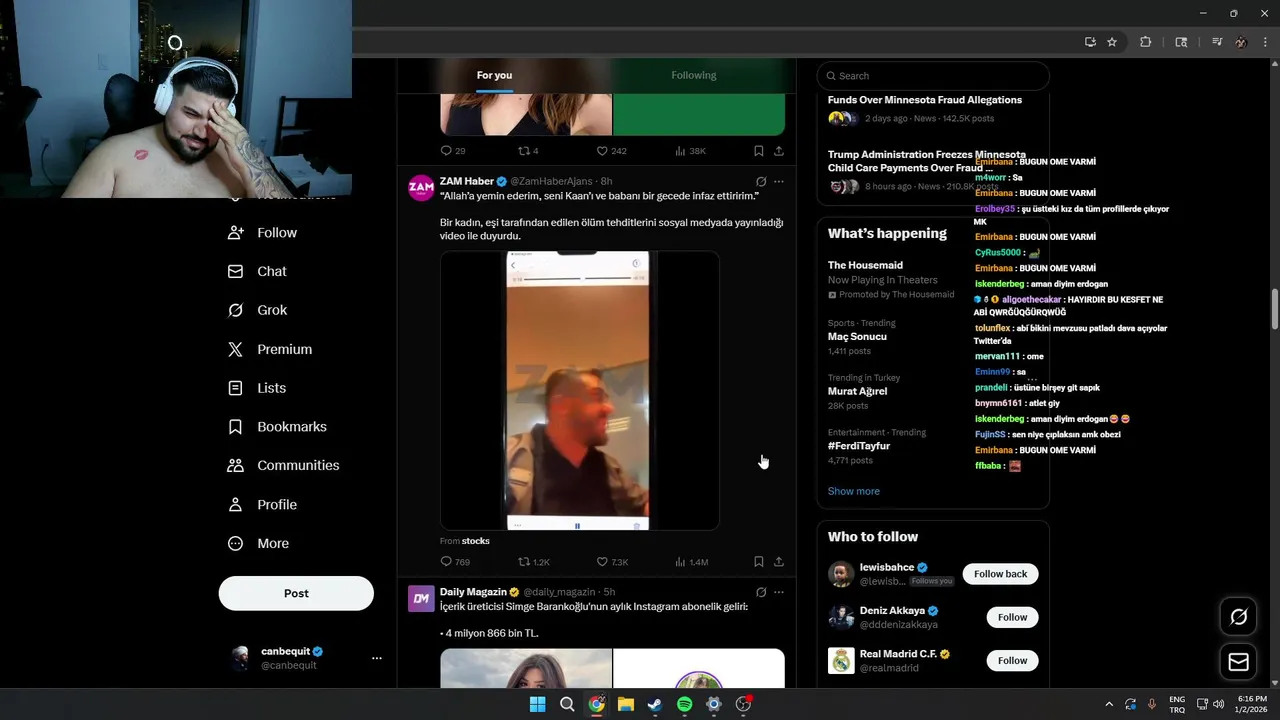Viewport: 1280px width, 720px height.
Task: Open the 6:16 PM clock
Action: pos(1252,704)
